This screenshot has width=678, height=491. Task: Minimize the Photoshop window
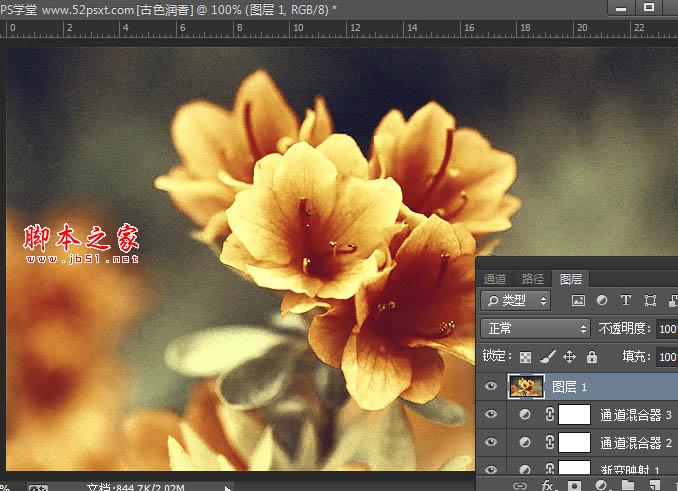pos(621,8)
